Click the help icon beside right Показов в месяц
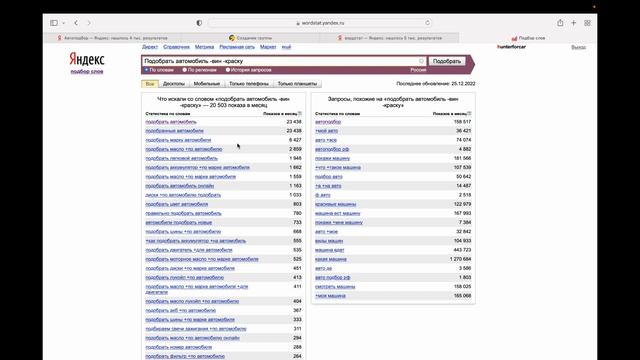 [x=469, y=113]
